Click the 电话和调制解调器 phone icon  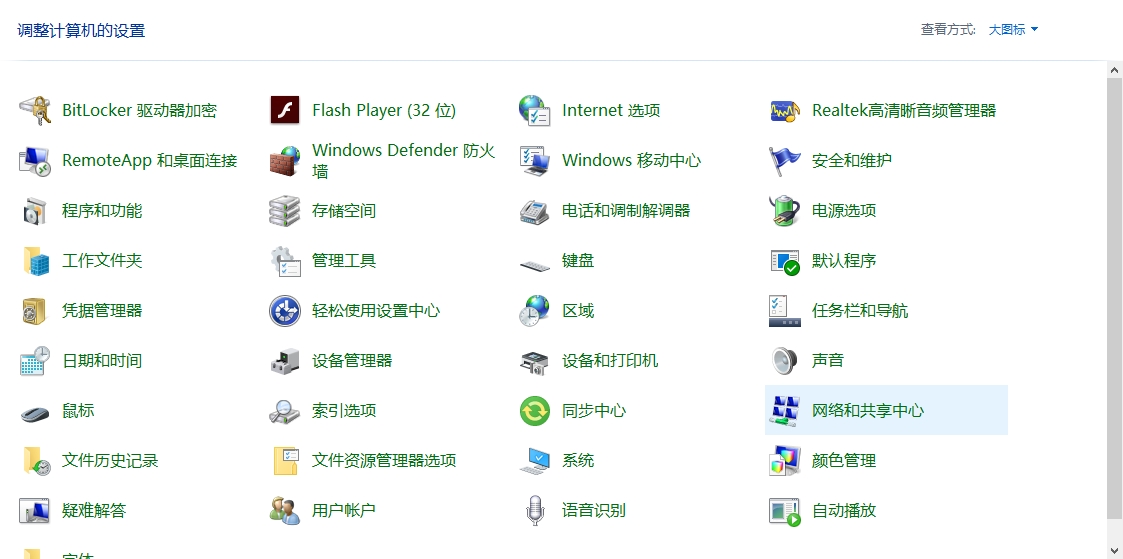[x=534, y=210]
